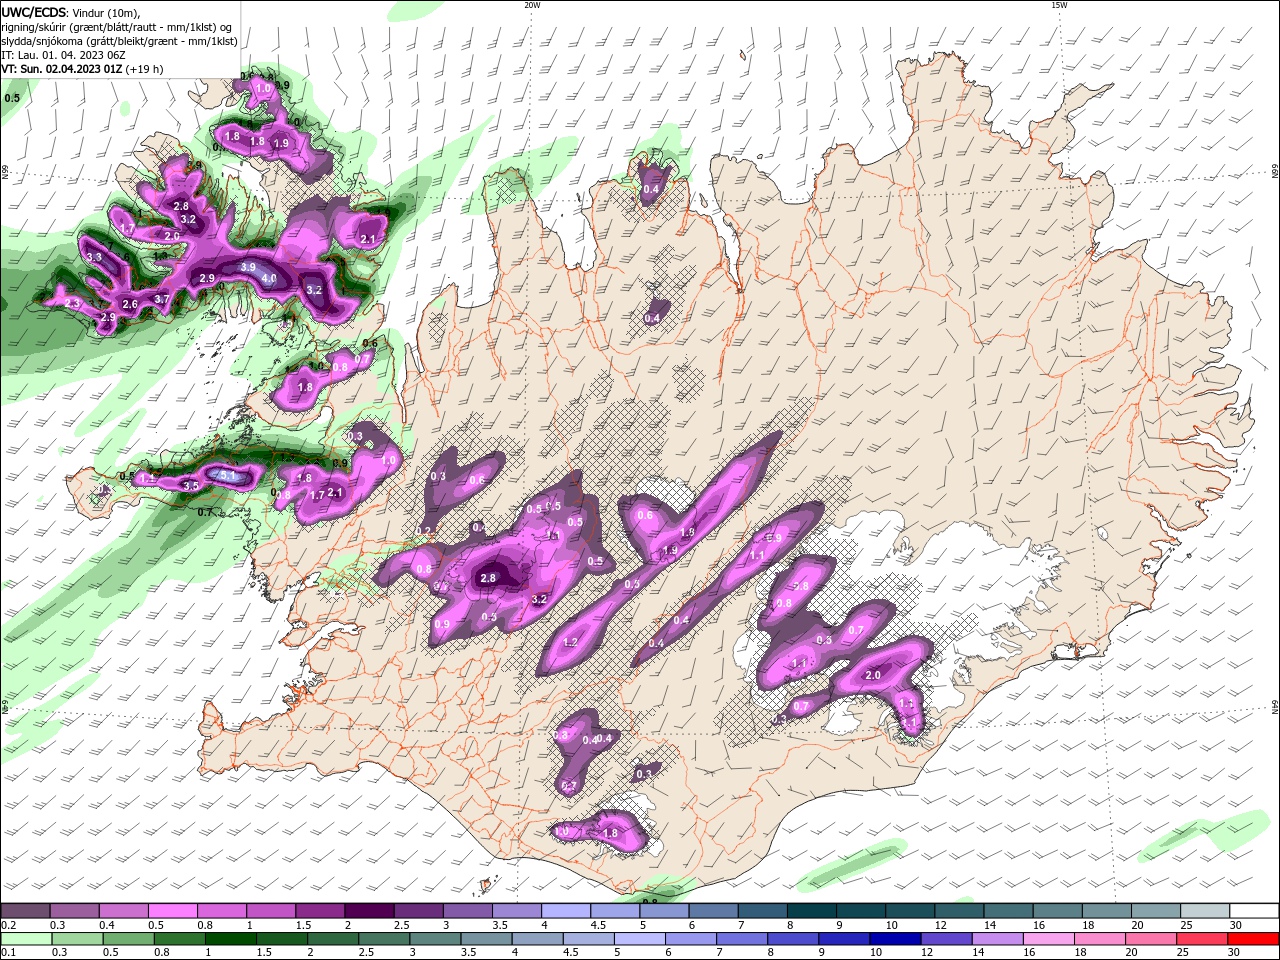This screenshot has height=960, width=1280.
Task: Click the UWC/ECDS title text
Action: [x=34, y=12]
